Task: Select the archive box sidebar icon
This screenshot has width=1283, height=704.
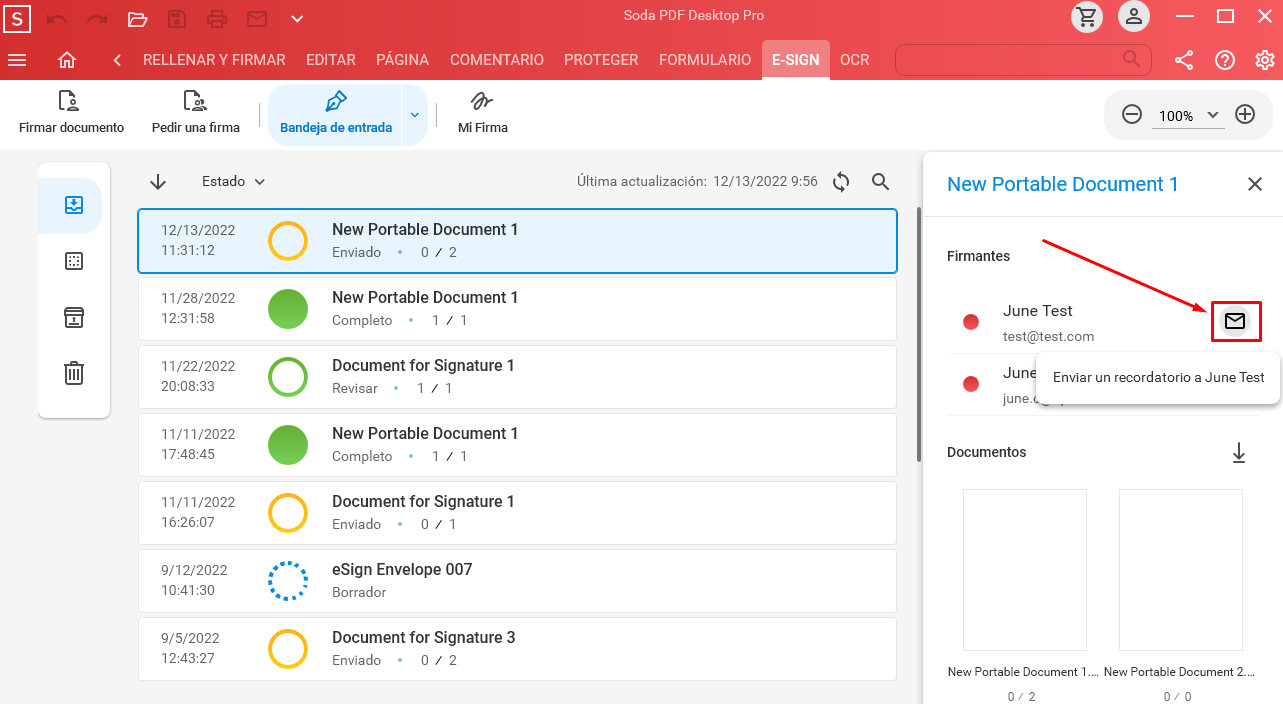Action: click(x=74, y=317)
